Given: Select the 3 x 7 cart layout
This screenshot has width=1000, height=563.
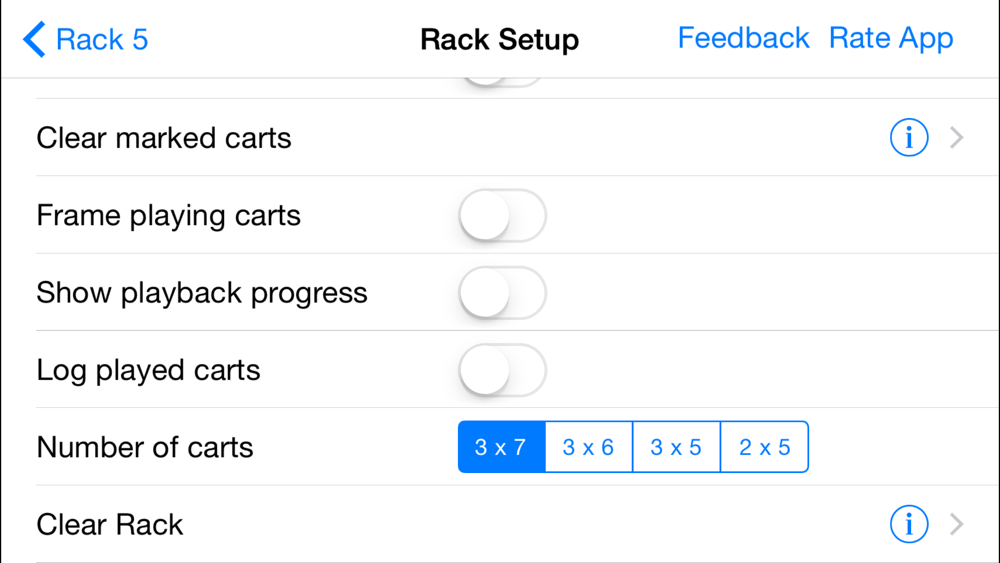Looking at the screenshot, I should pyautogui.click(x=501, y=447).
